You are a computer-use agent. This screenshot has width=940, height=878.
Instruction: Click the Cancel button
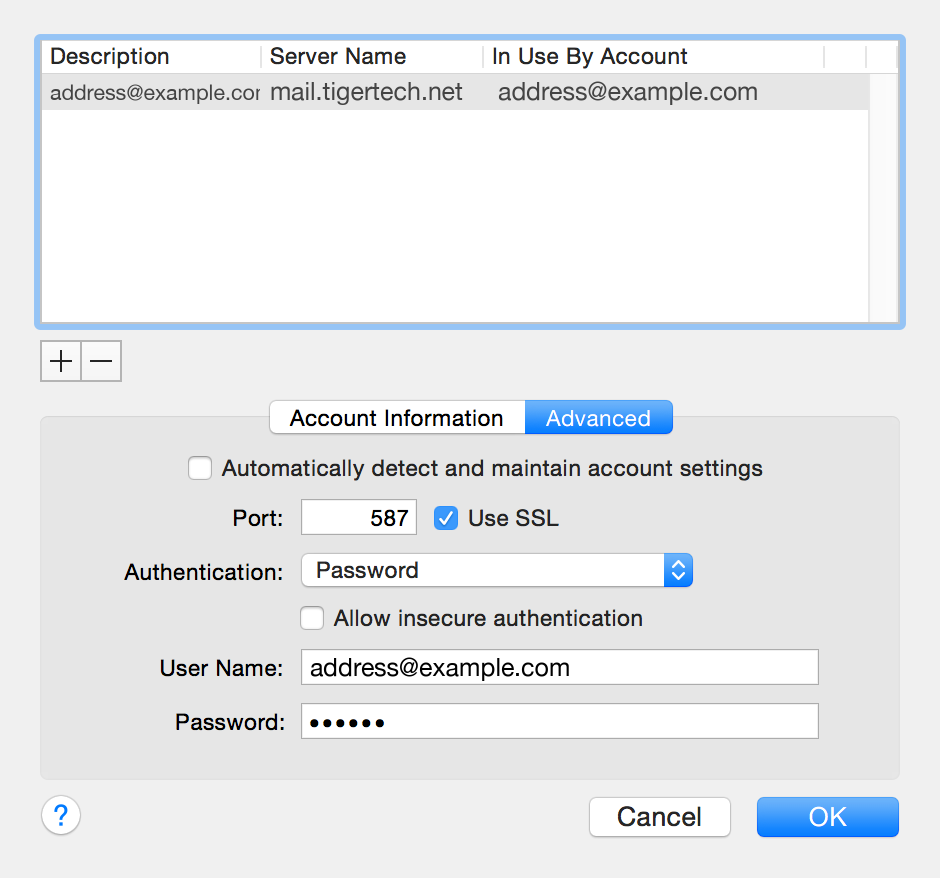(x=659, y=816)
